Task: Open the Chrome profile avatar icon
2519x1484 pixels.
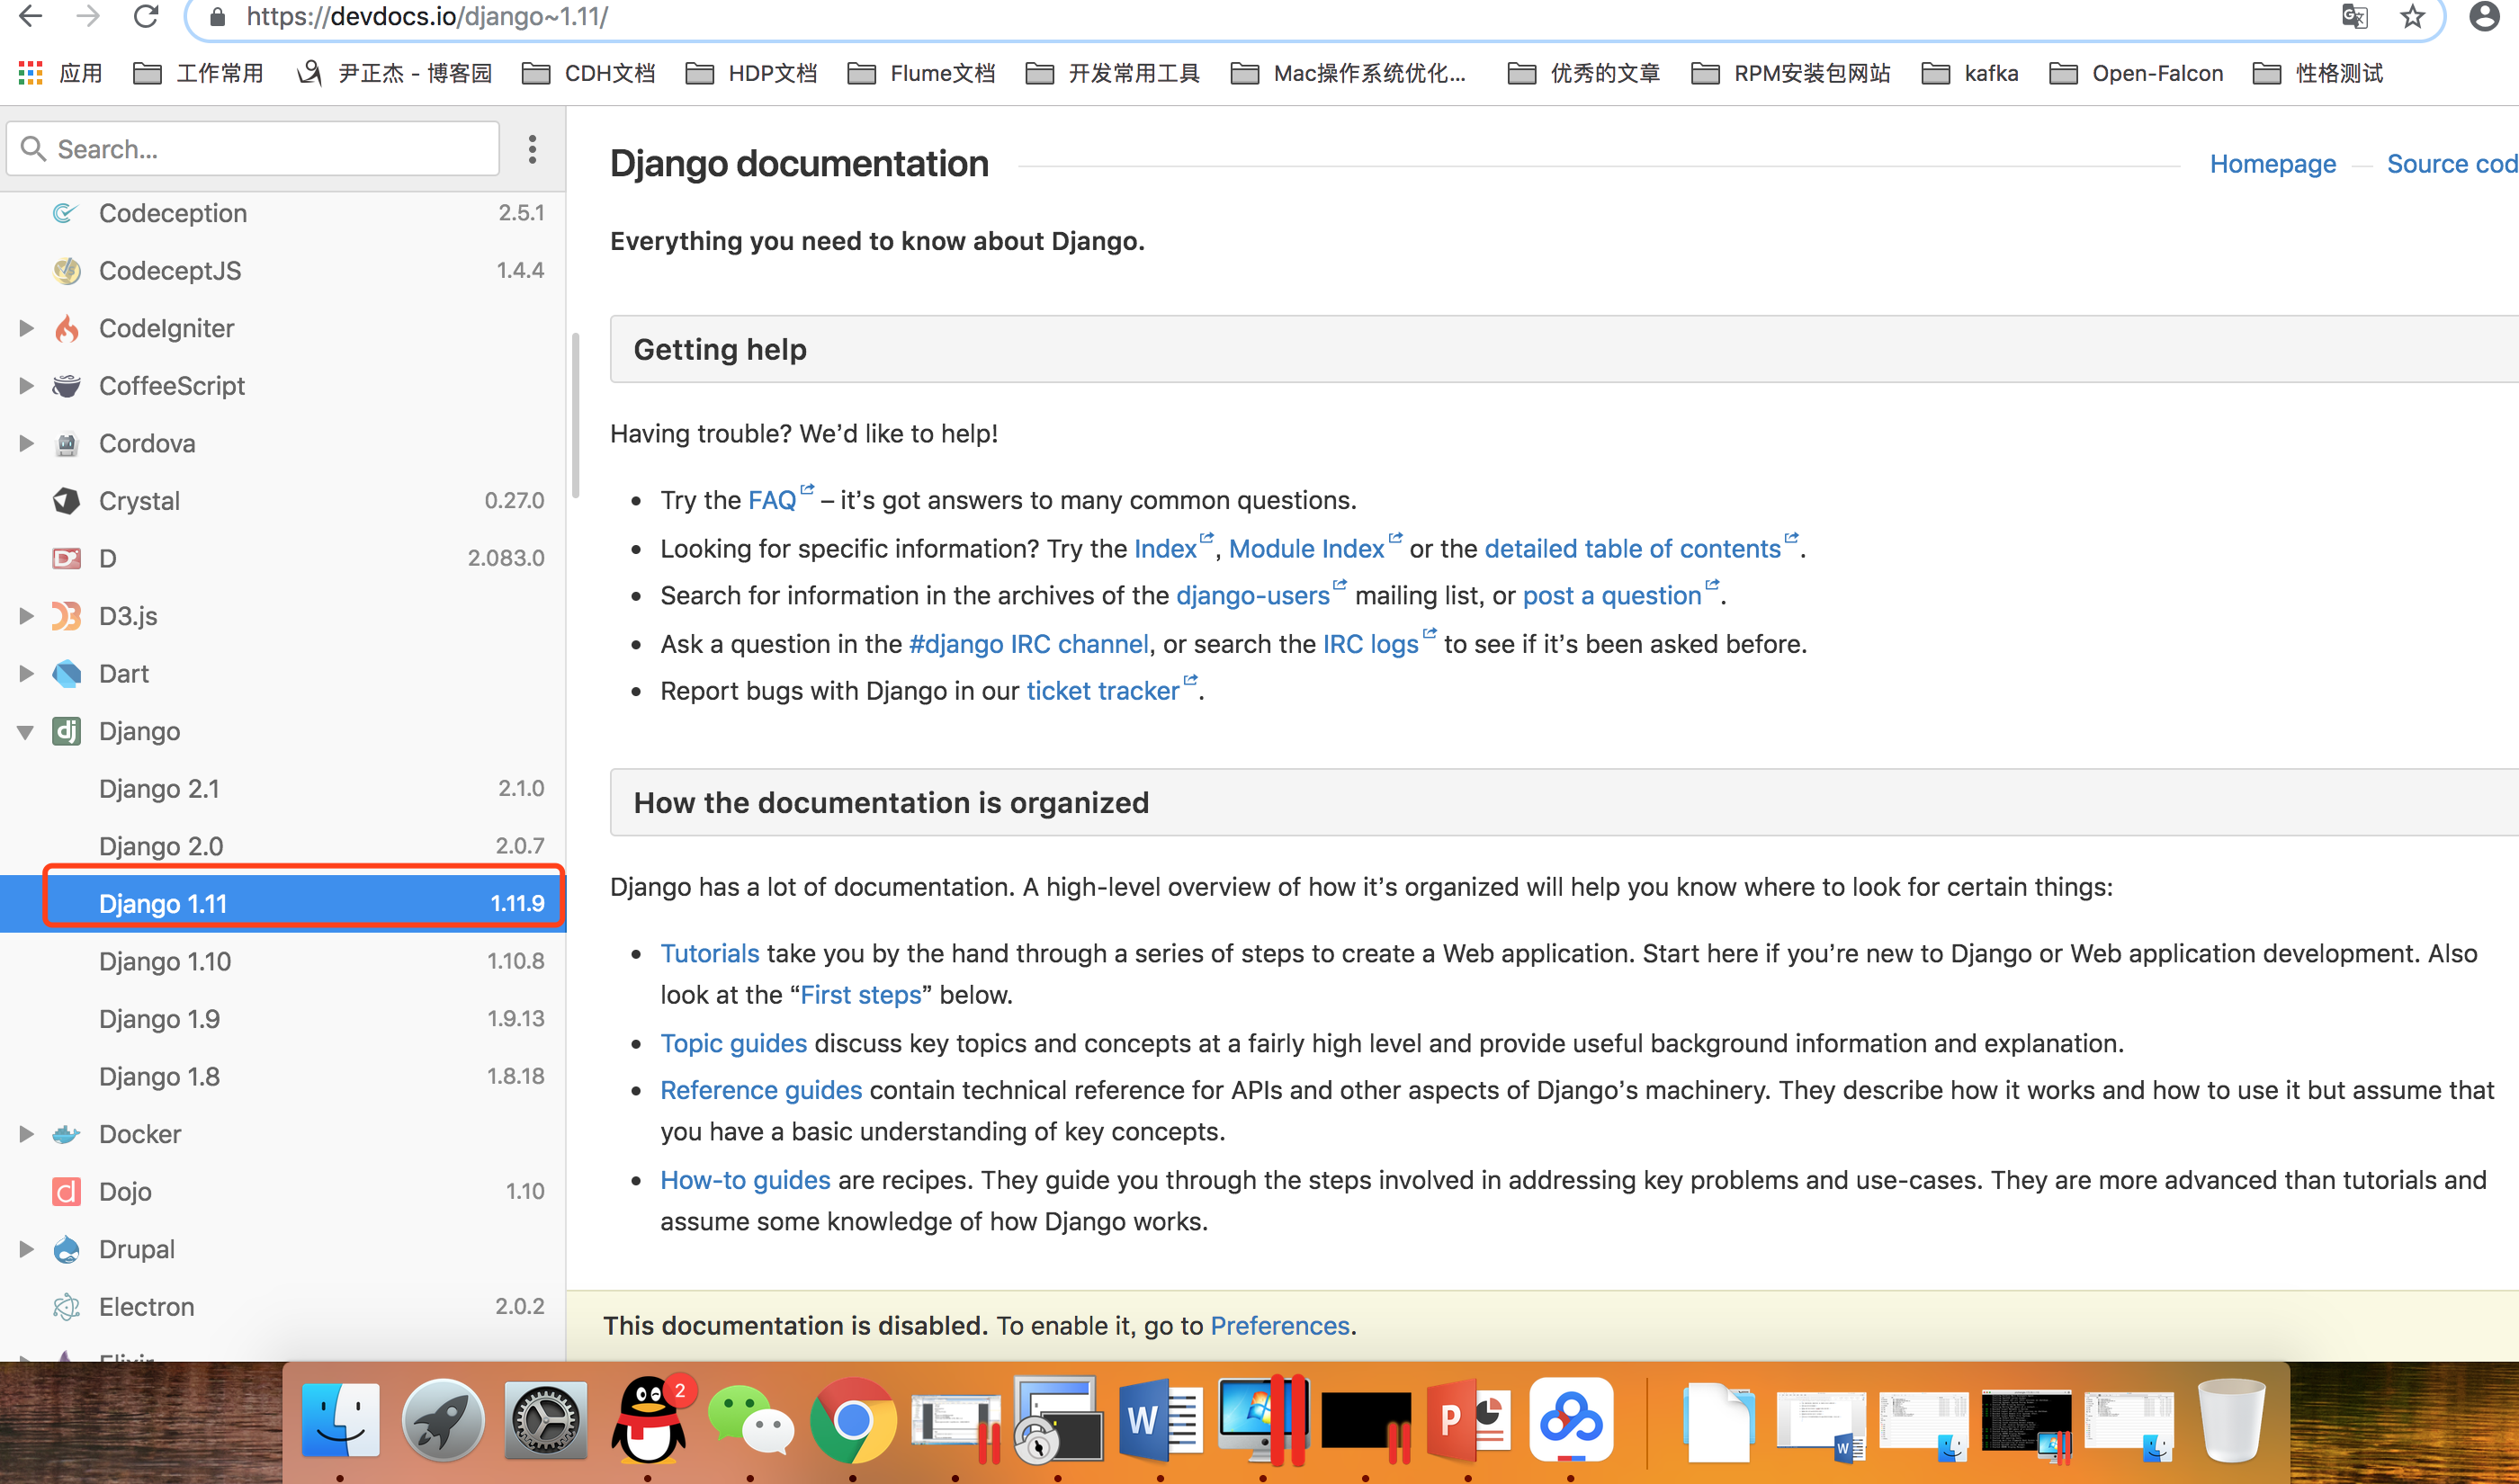Action: (x=2484, y=16)
